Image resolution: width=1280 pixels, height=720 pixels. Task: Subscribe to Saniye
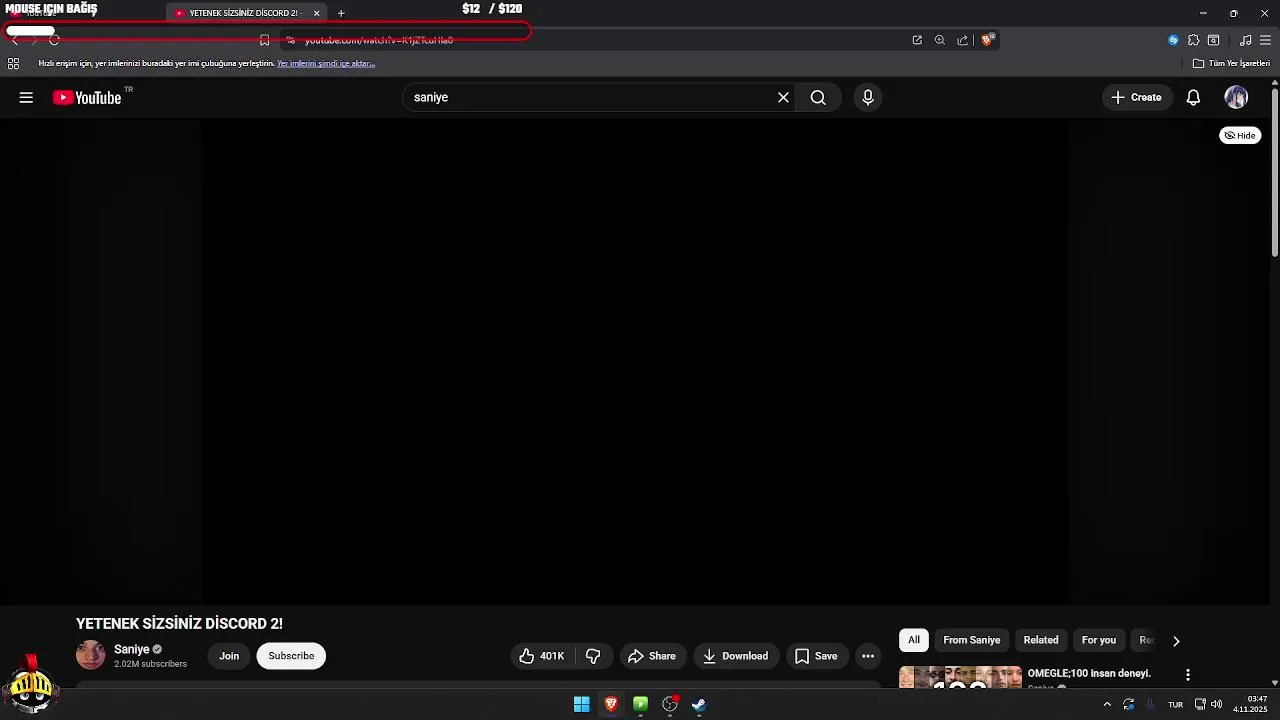pos(291,656)
